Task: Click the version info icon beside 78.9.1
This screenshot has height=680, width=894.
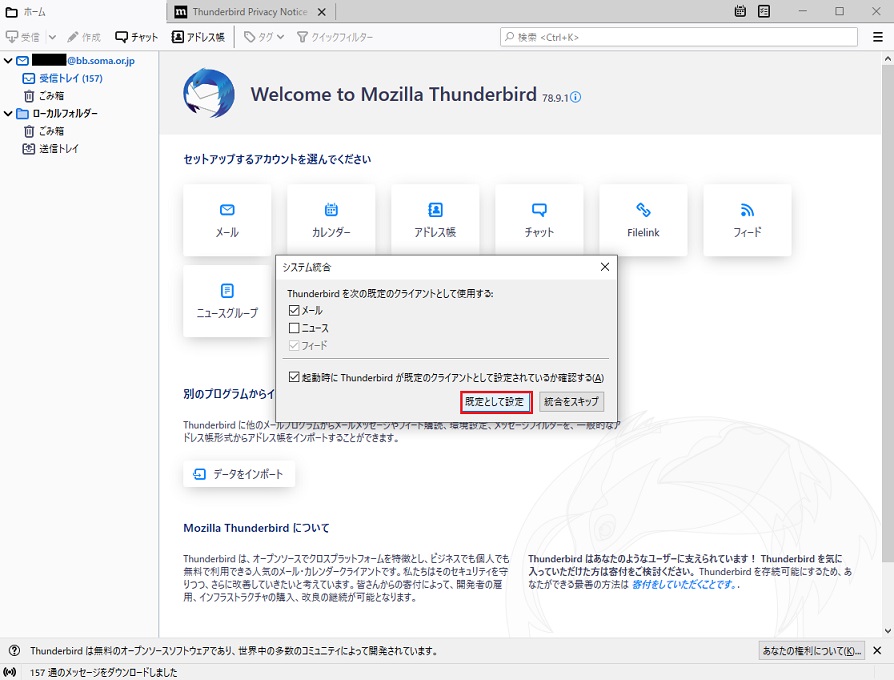Action: click(576, 97)
